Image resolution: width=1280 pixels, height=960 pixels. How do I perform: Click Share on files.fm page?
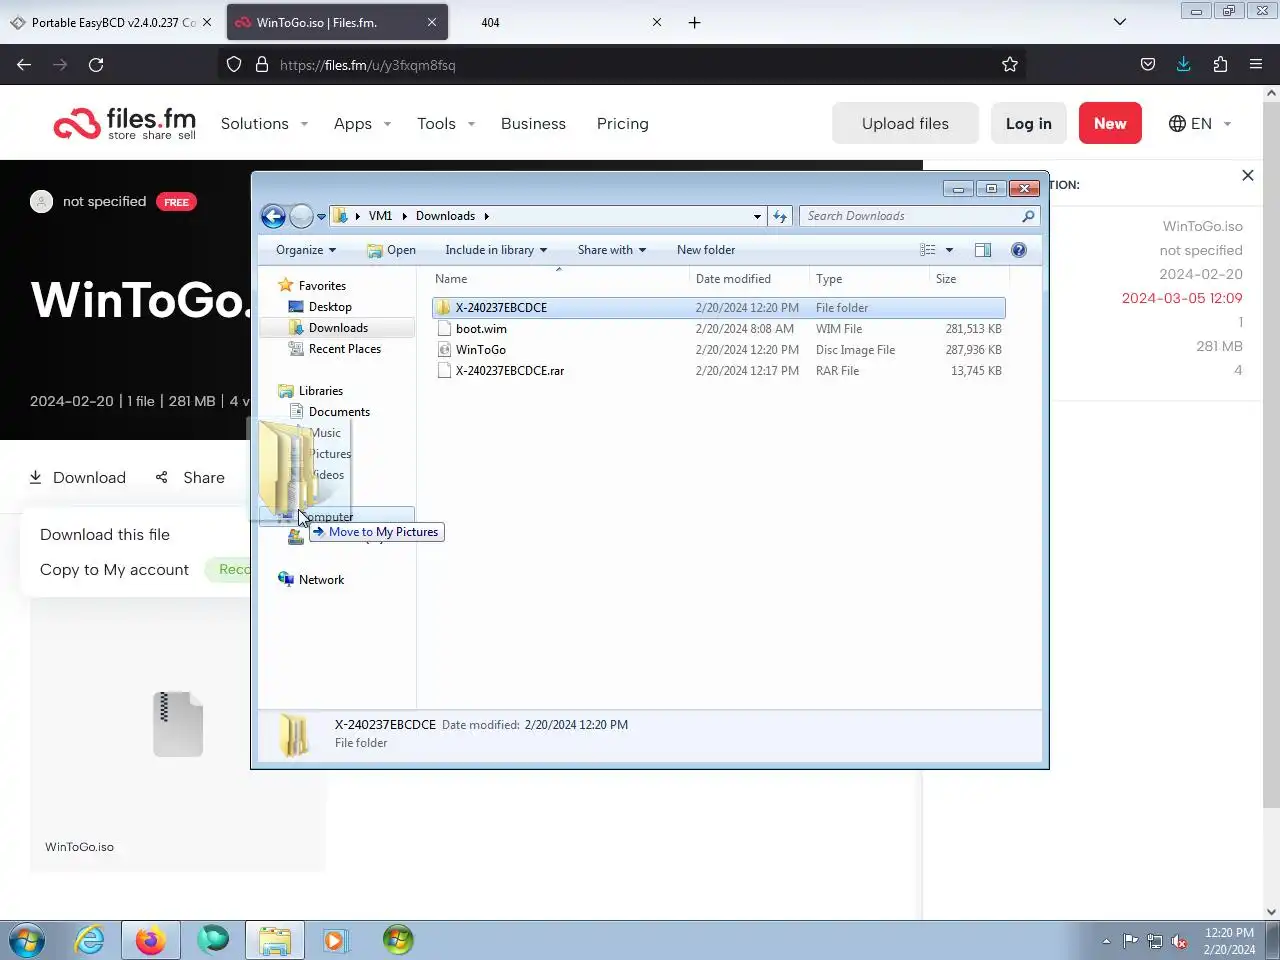[x=190, y=478]
